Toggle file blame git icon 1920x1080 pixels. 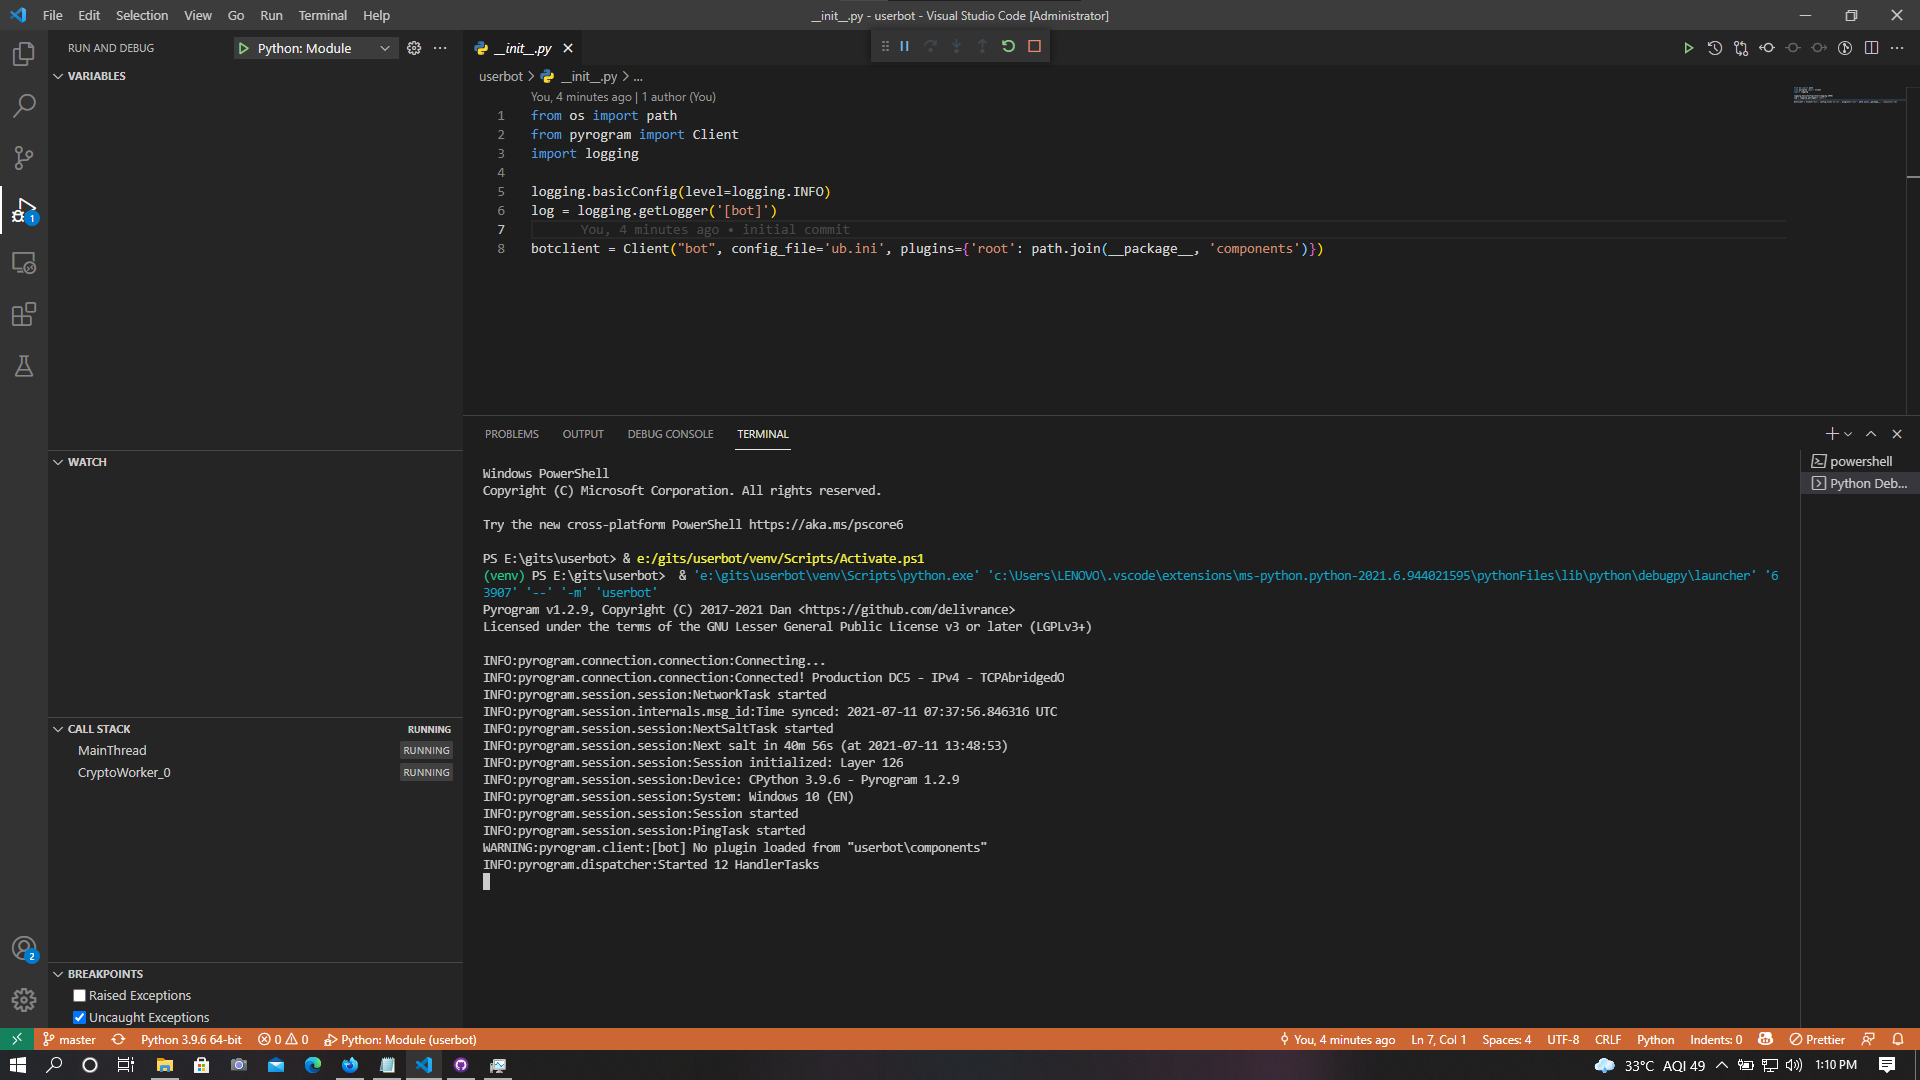click(1845, 48)
